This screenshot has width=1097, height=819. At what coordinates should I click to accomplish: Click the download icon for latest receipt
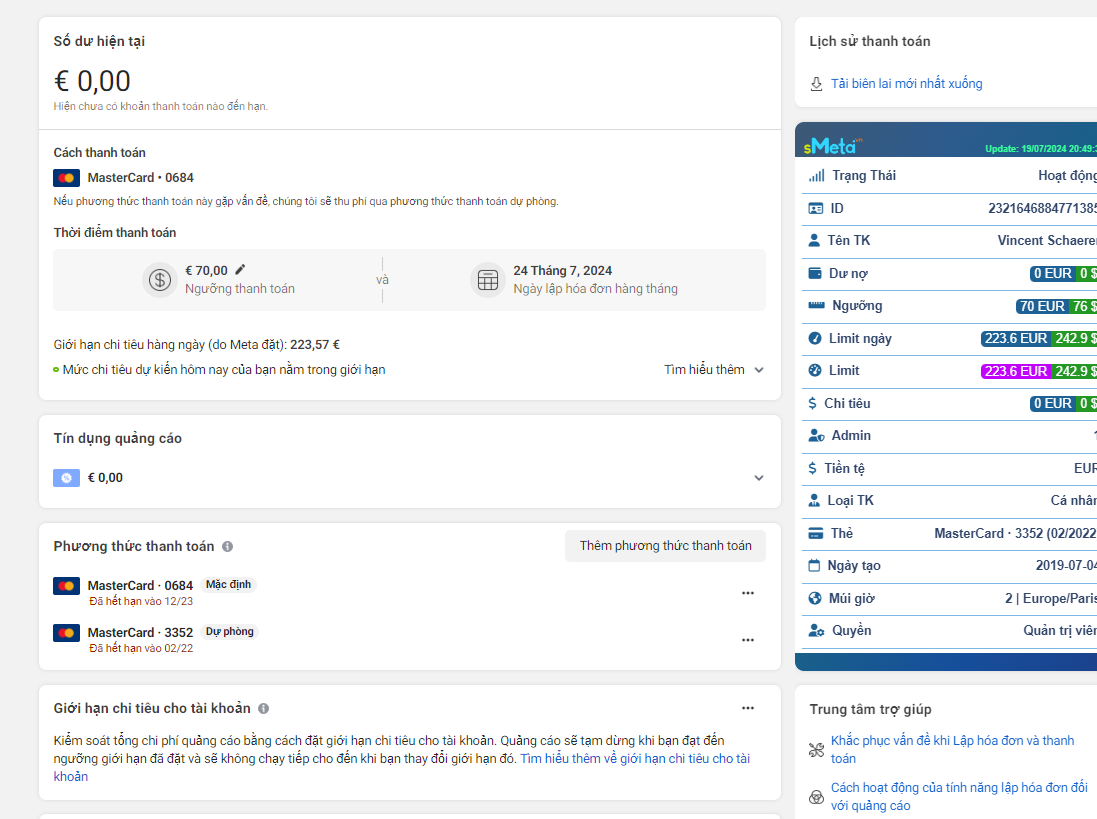pyautogui.click(x=817, y=84)
